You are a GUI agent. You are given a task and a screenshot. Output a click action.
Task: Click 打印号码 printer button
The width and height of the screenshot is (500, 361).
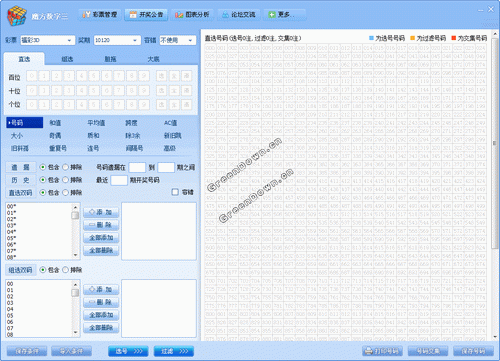click(382, 351)
